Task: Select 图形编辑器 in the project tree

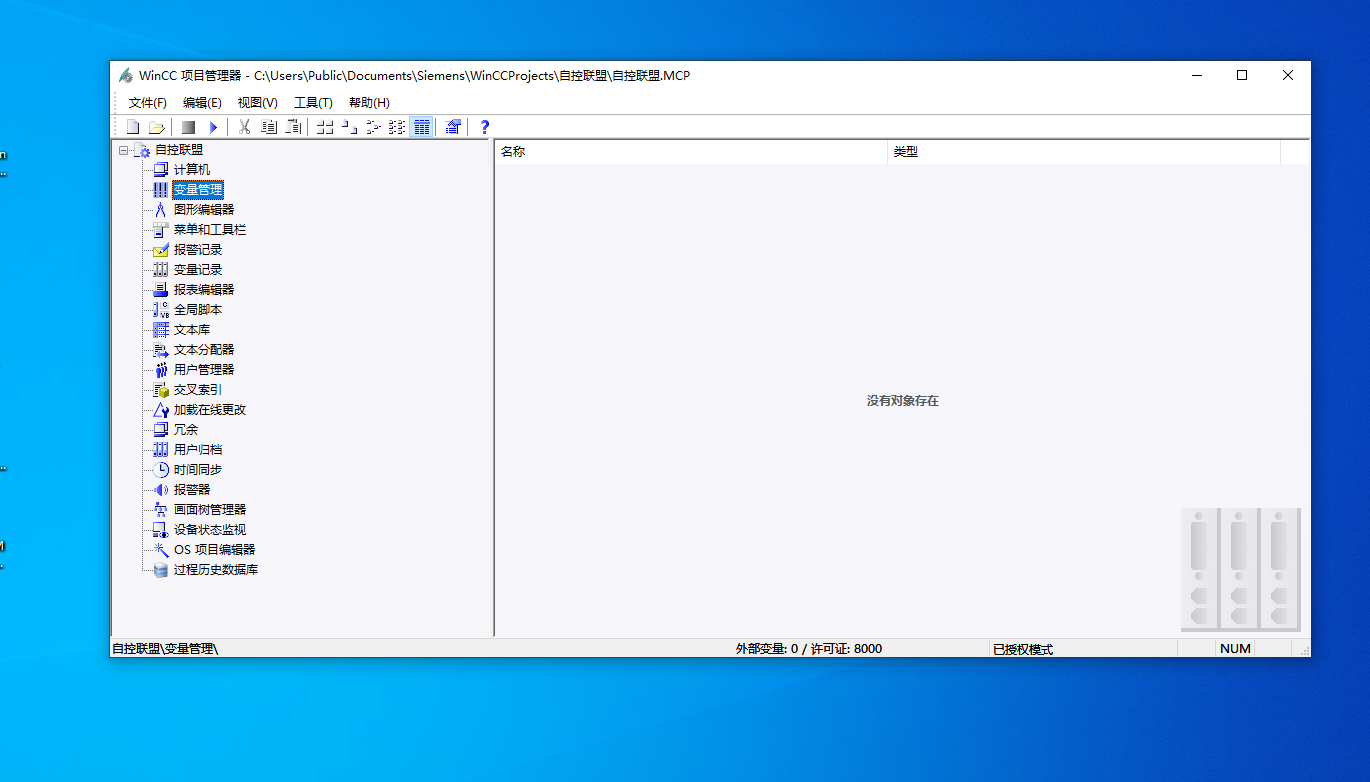Action: pyautogui.click(x=207, y=209)
